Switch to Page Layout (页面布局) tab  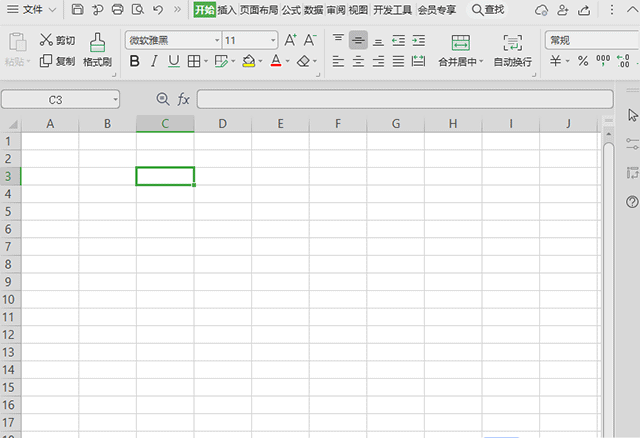[259, 10]
